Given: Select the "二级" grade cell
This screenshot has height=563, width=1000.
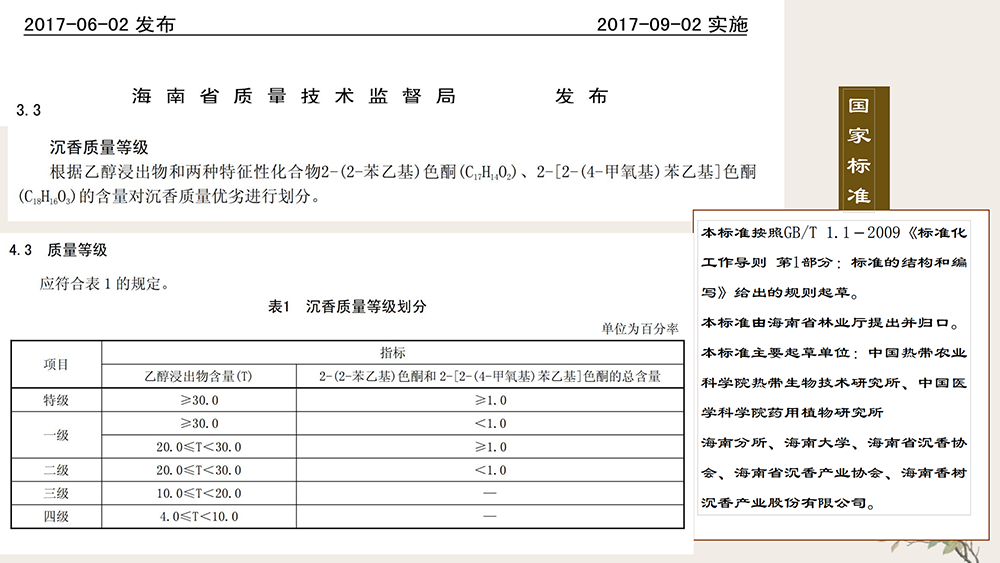Looking at the screenshot, I should (56, 470).
